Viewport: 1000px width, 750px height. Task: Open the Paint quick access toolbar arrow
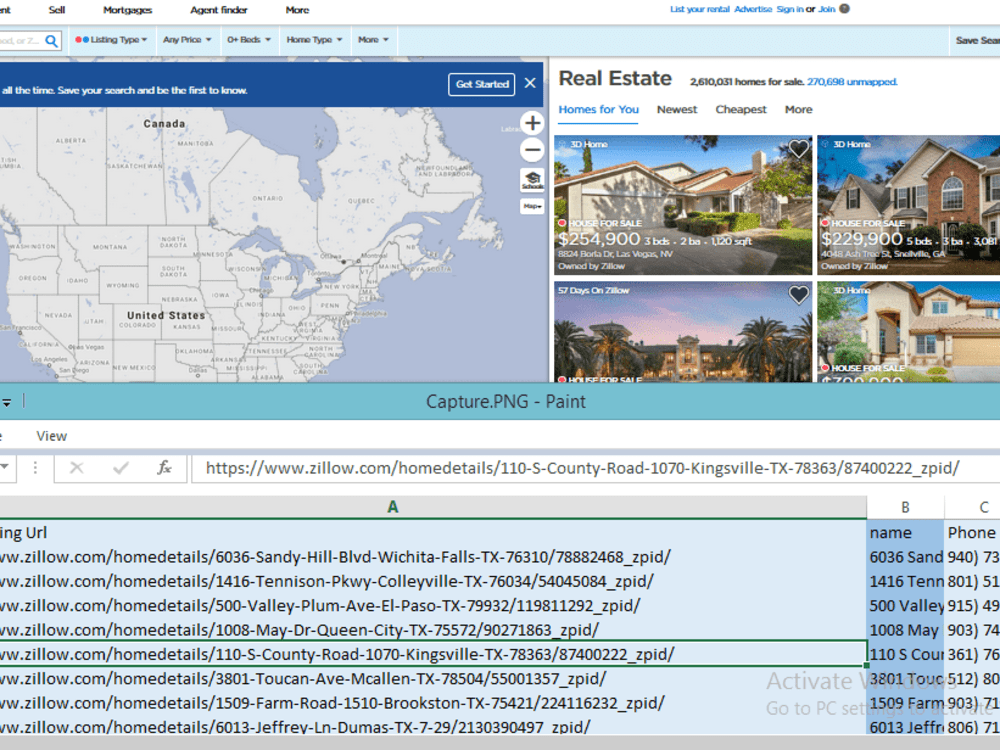point(6,402)
